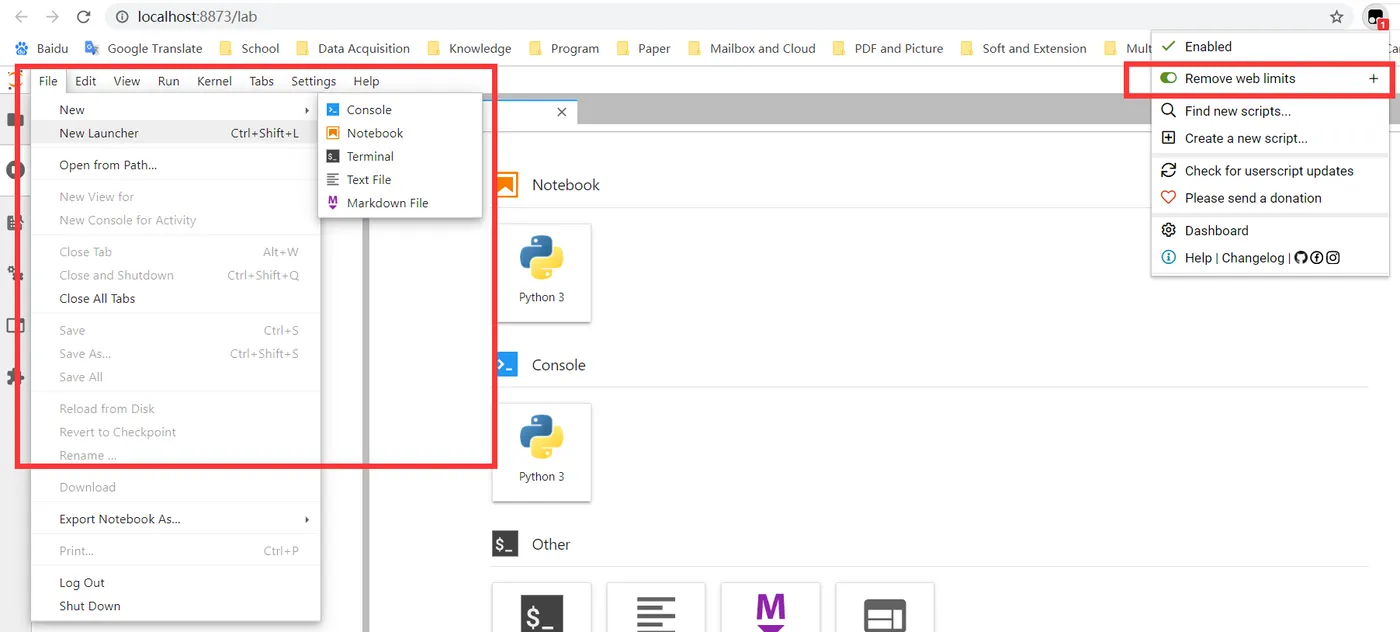Image resolution: width=1400 pixels, height=632 pixels.
Task: Open the Kernel menu
Action: [214, 81]
